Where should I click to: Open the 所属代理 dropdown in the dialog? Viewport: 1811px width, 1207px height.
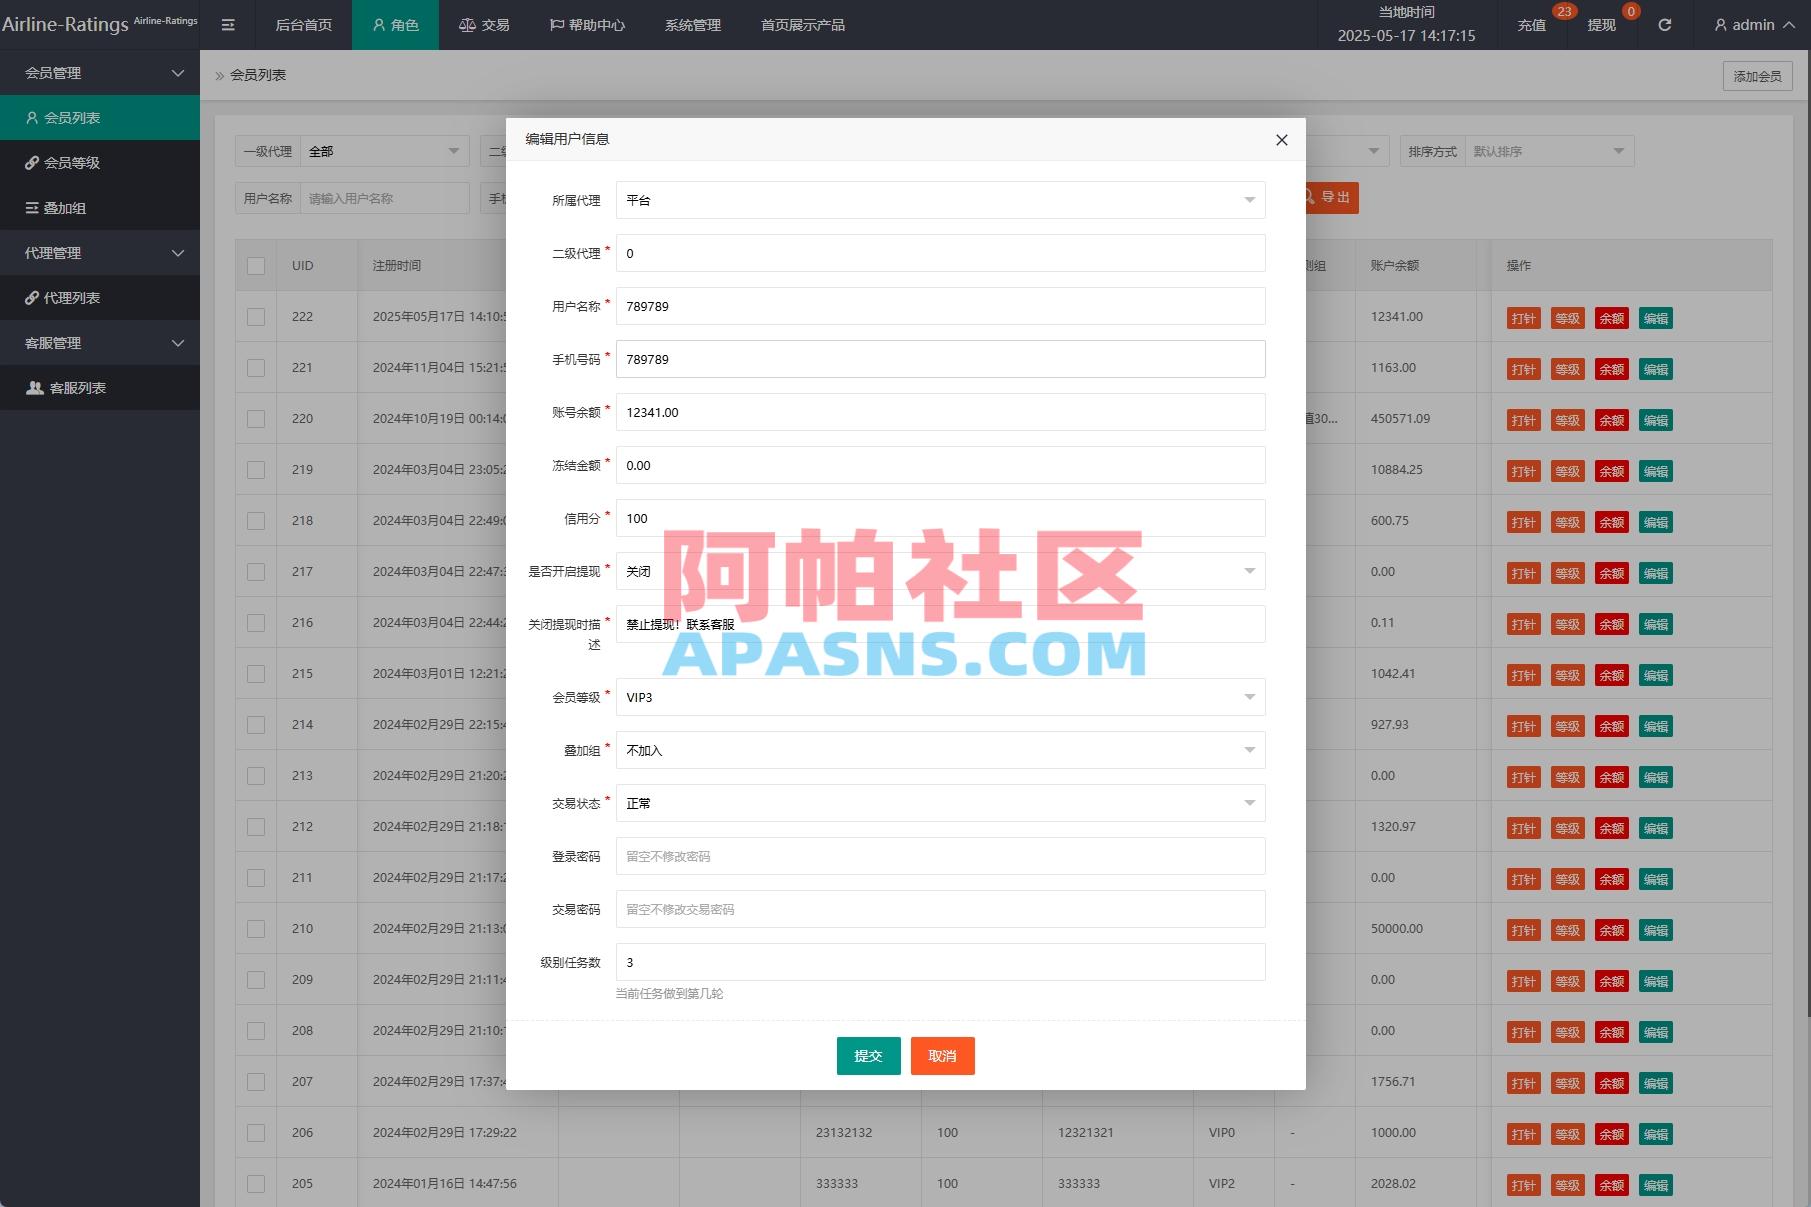[940, 199]
